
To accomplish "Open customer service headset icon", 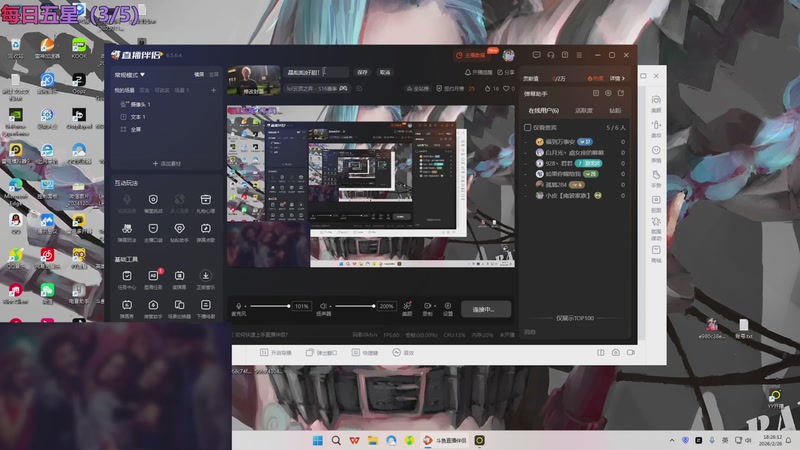I will coord(551,55).
